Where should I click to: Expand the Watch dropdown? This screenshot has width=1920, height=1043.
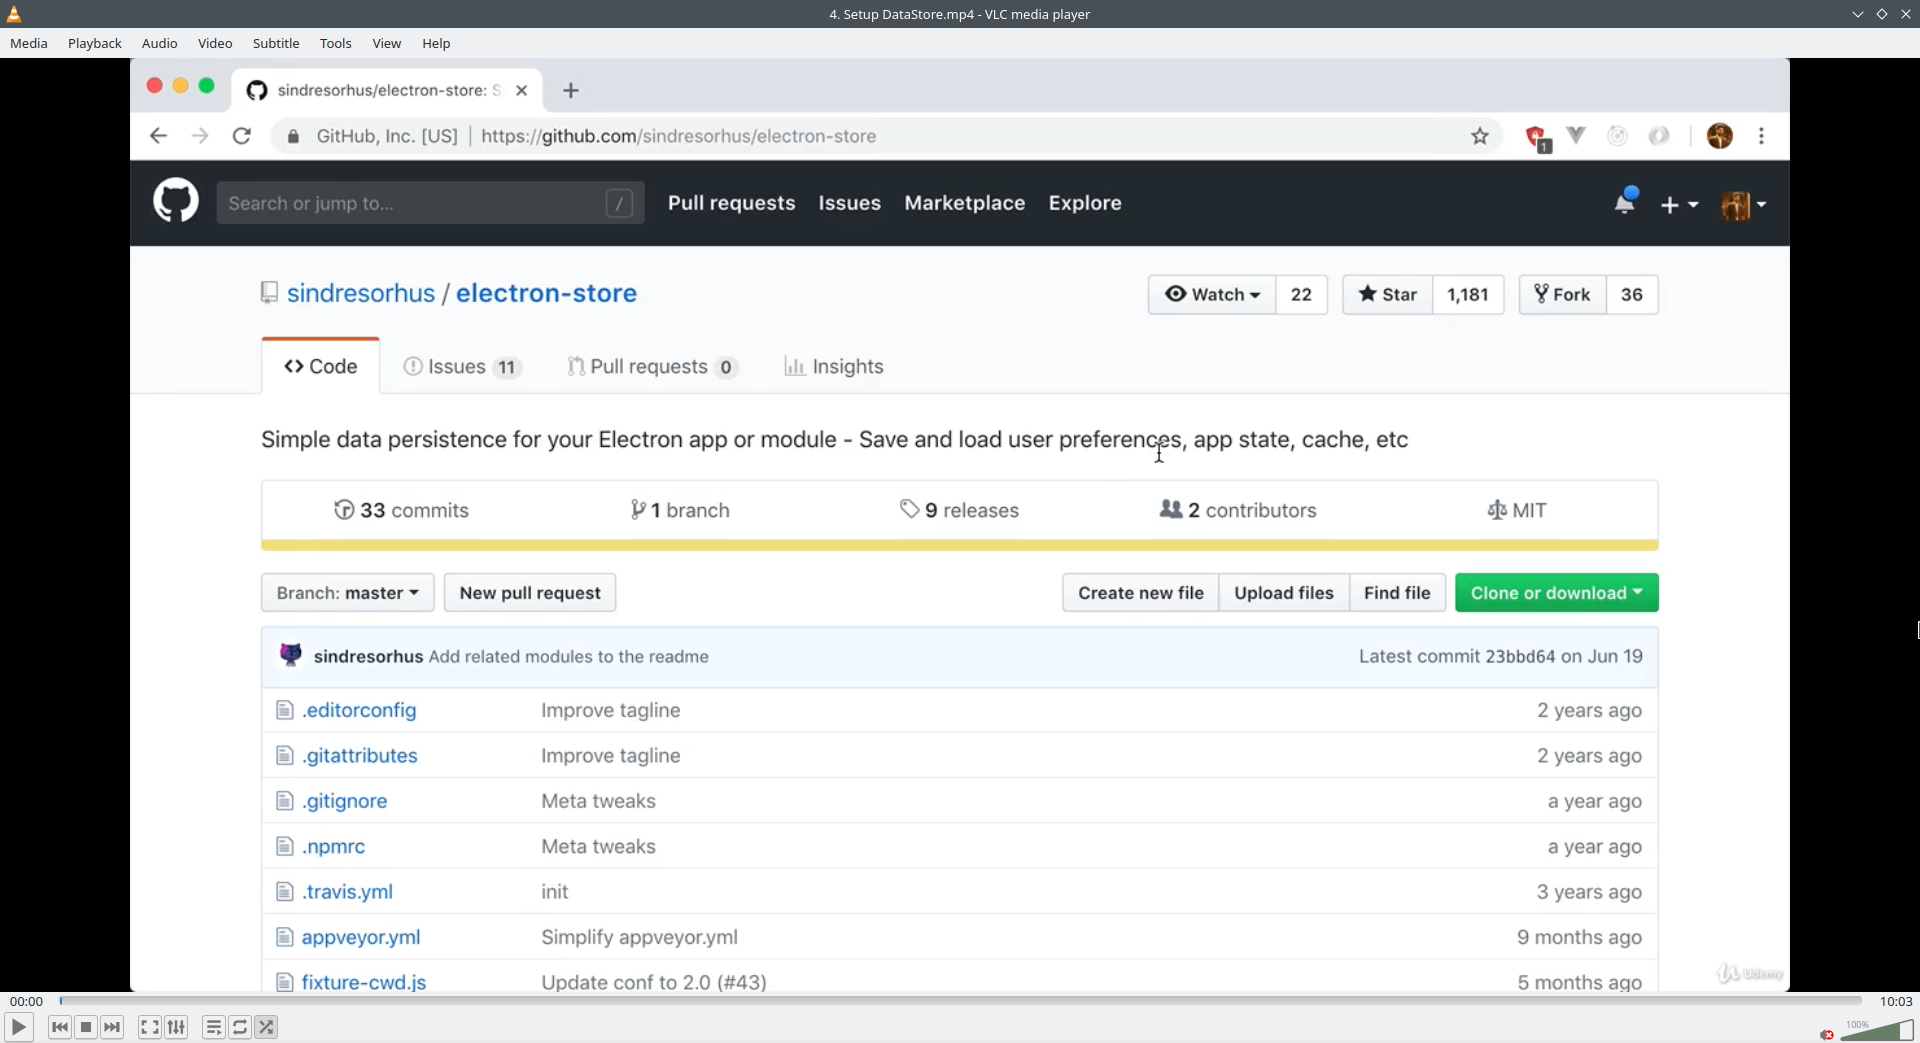(x=1212, y=294)
